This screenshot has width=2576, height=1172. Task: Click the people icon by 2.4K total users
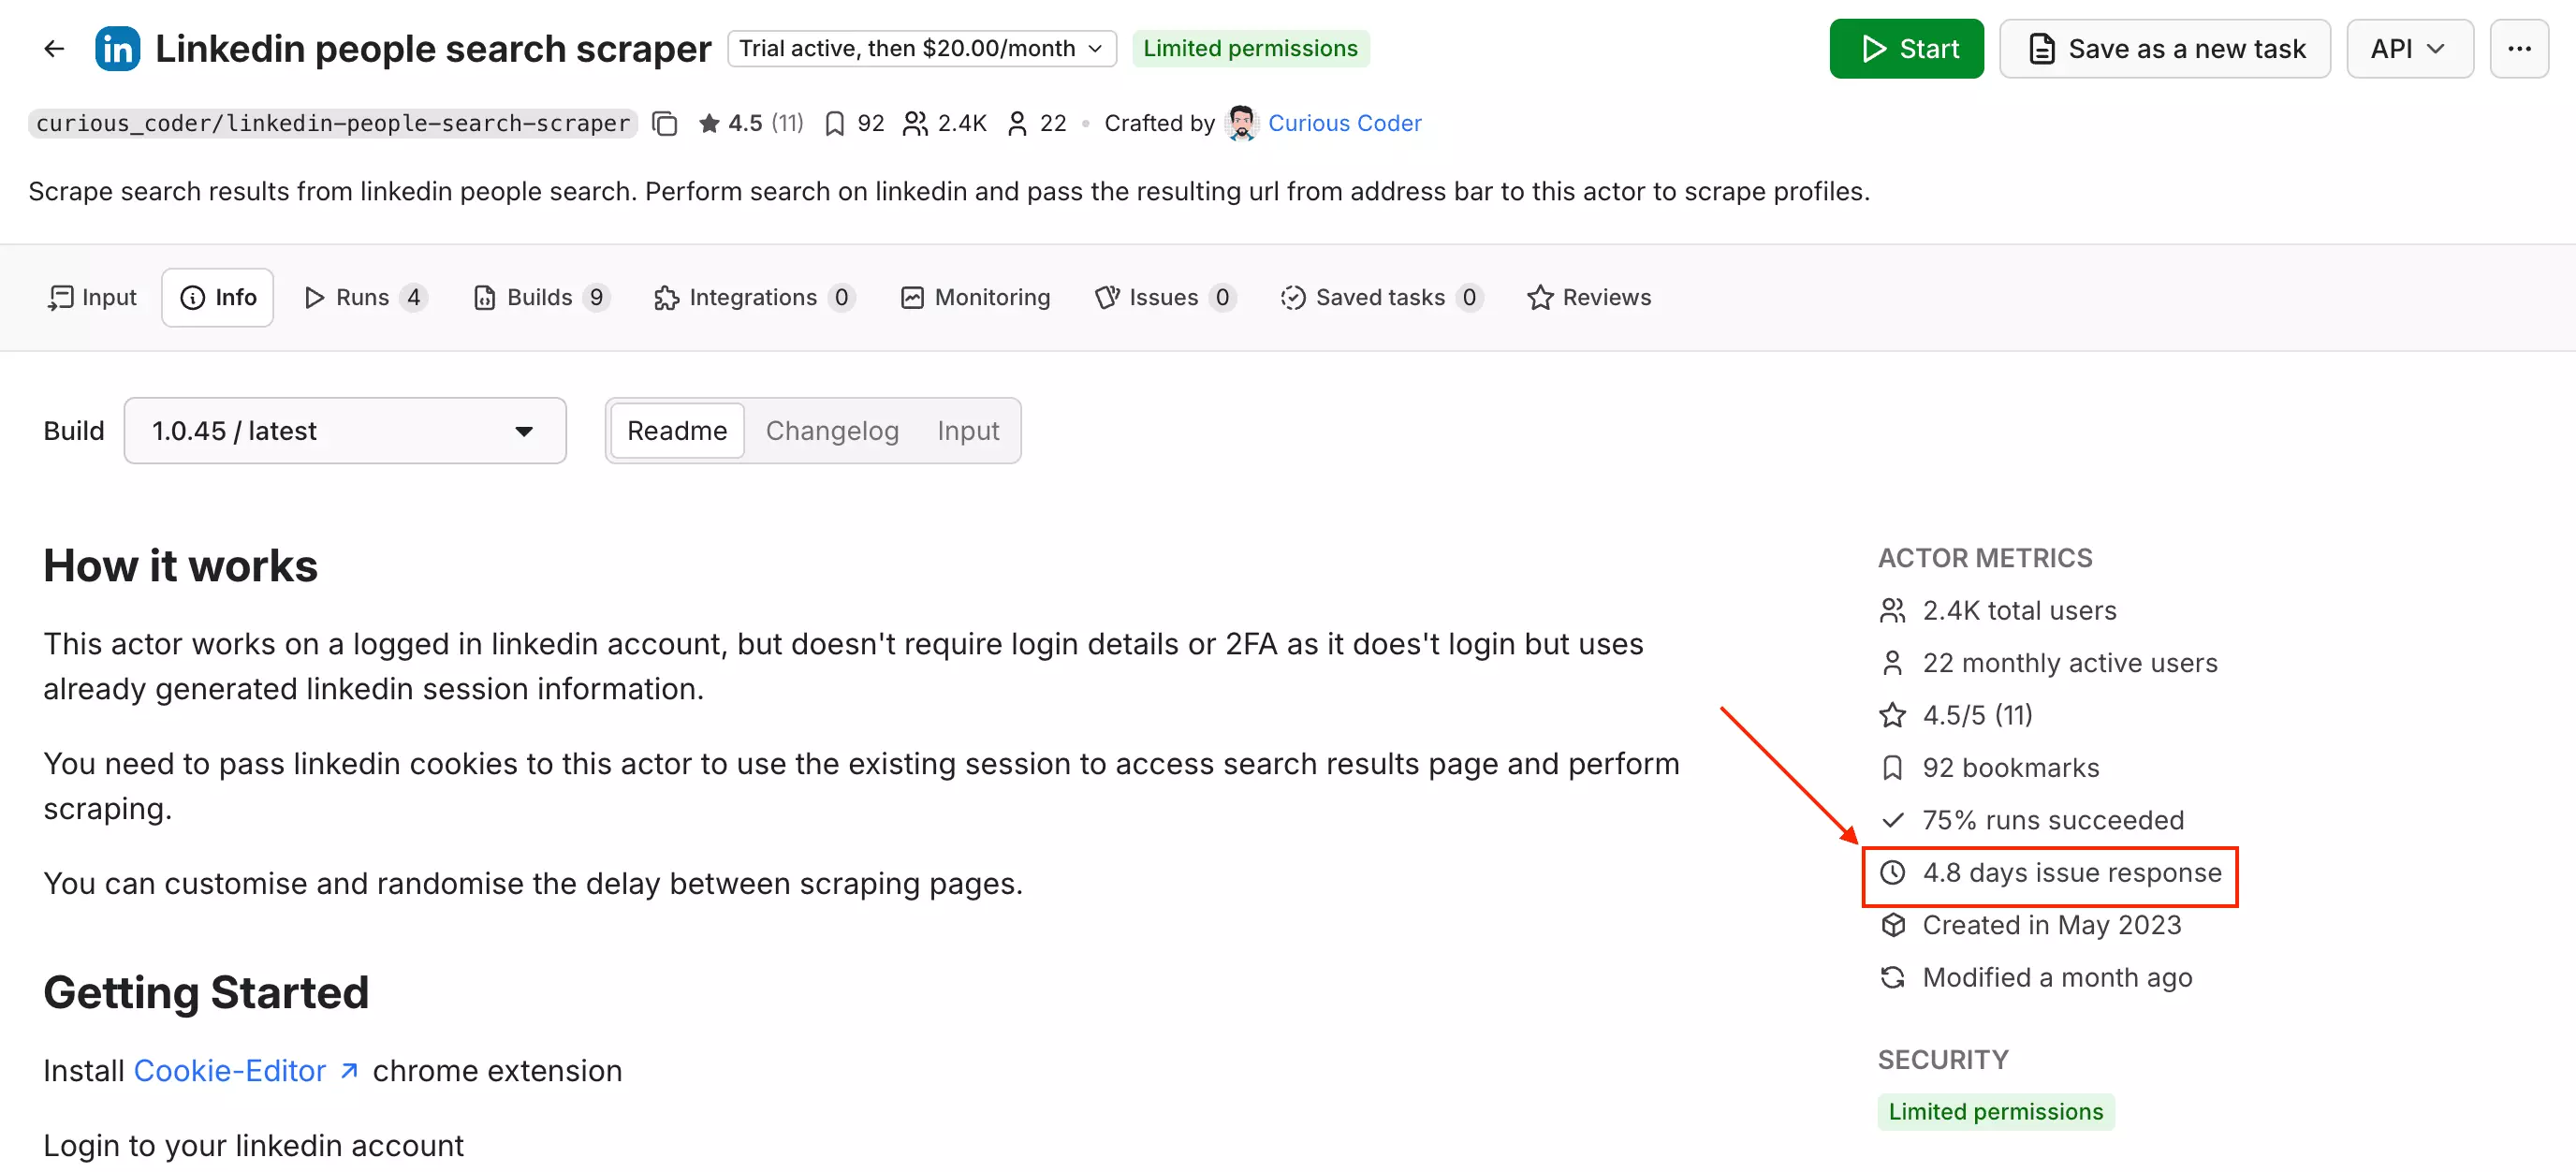tap(1892, 610)
